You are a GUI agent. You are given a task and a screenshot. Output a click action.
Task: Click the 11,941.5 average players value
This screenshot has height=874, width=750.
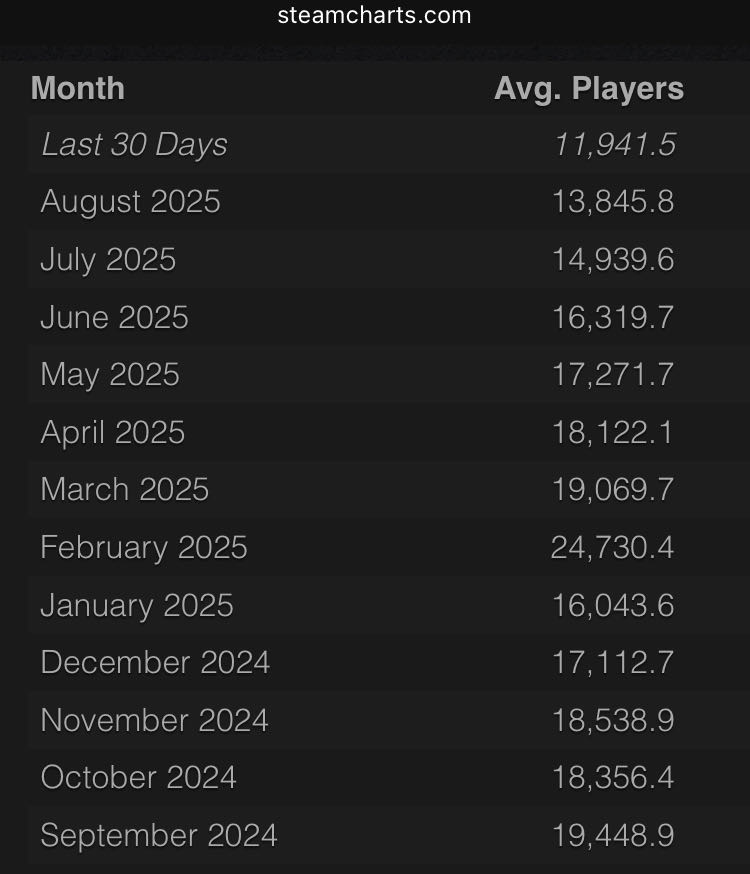coord(614,145)
